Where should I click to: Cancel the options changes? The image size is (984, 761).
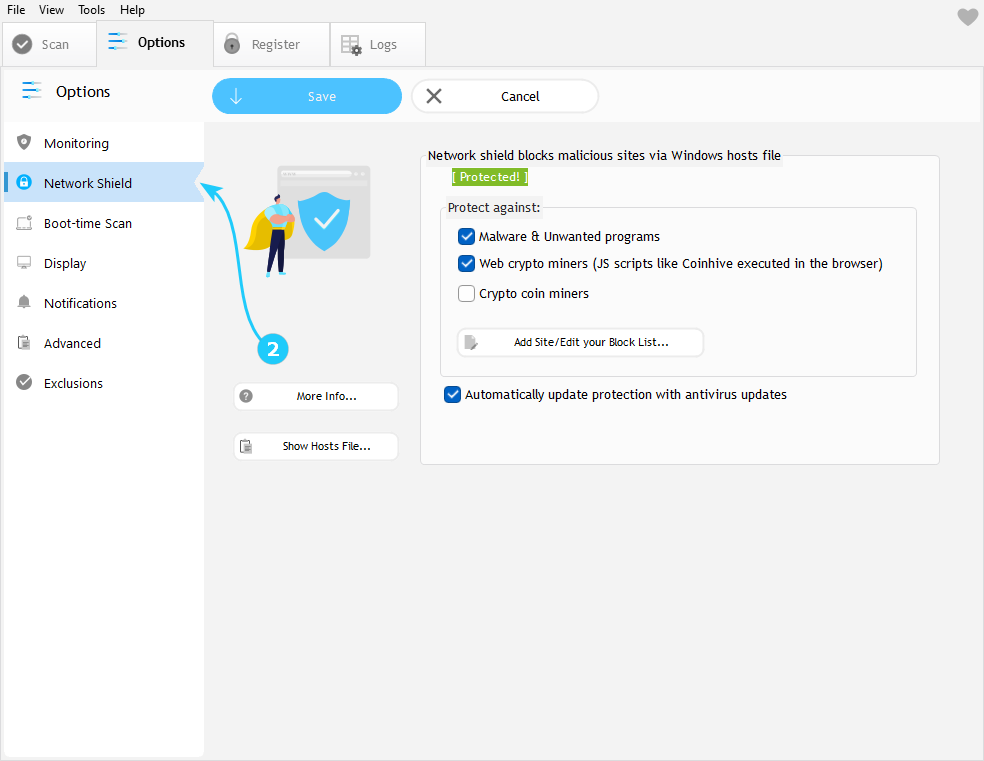coord(505,97)
